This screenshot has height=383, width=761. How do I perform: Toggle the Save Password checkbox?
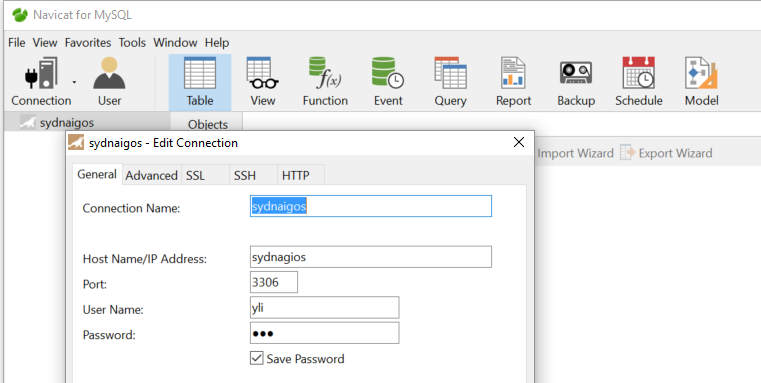coord(256,359)
